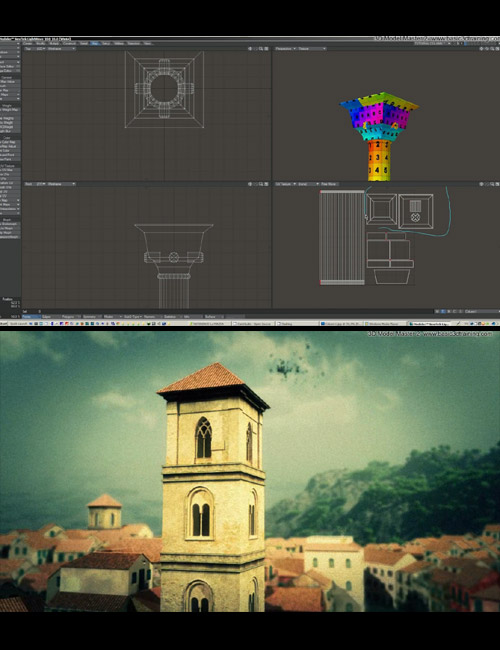
Task: Open the Texture render style dropdown
Action: (x=312, y=49)
